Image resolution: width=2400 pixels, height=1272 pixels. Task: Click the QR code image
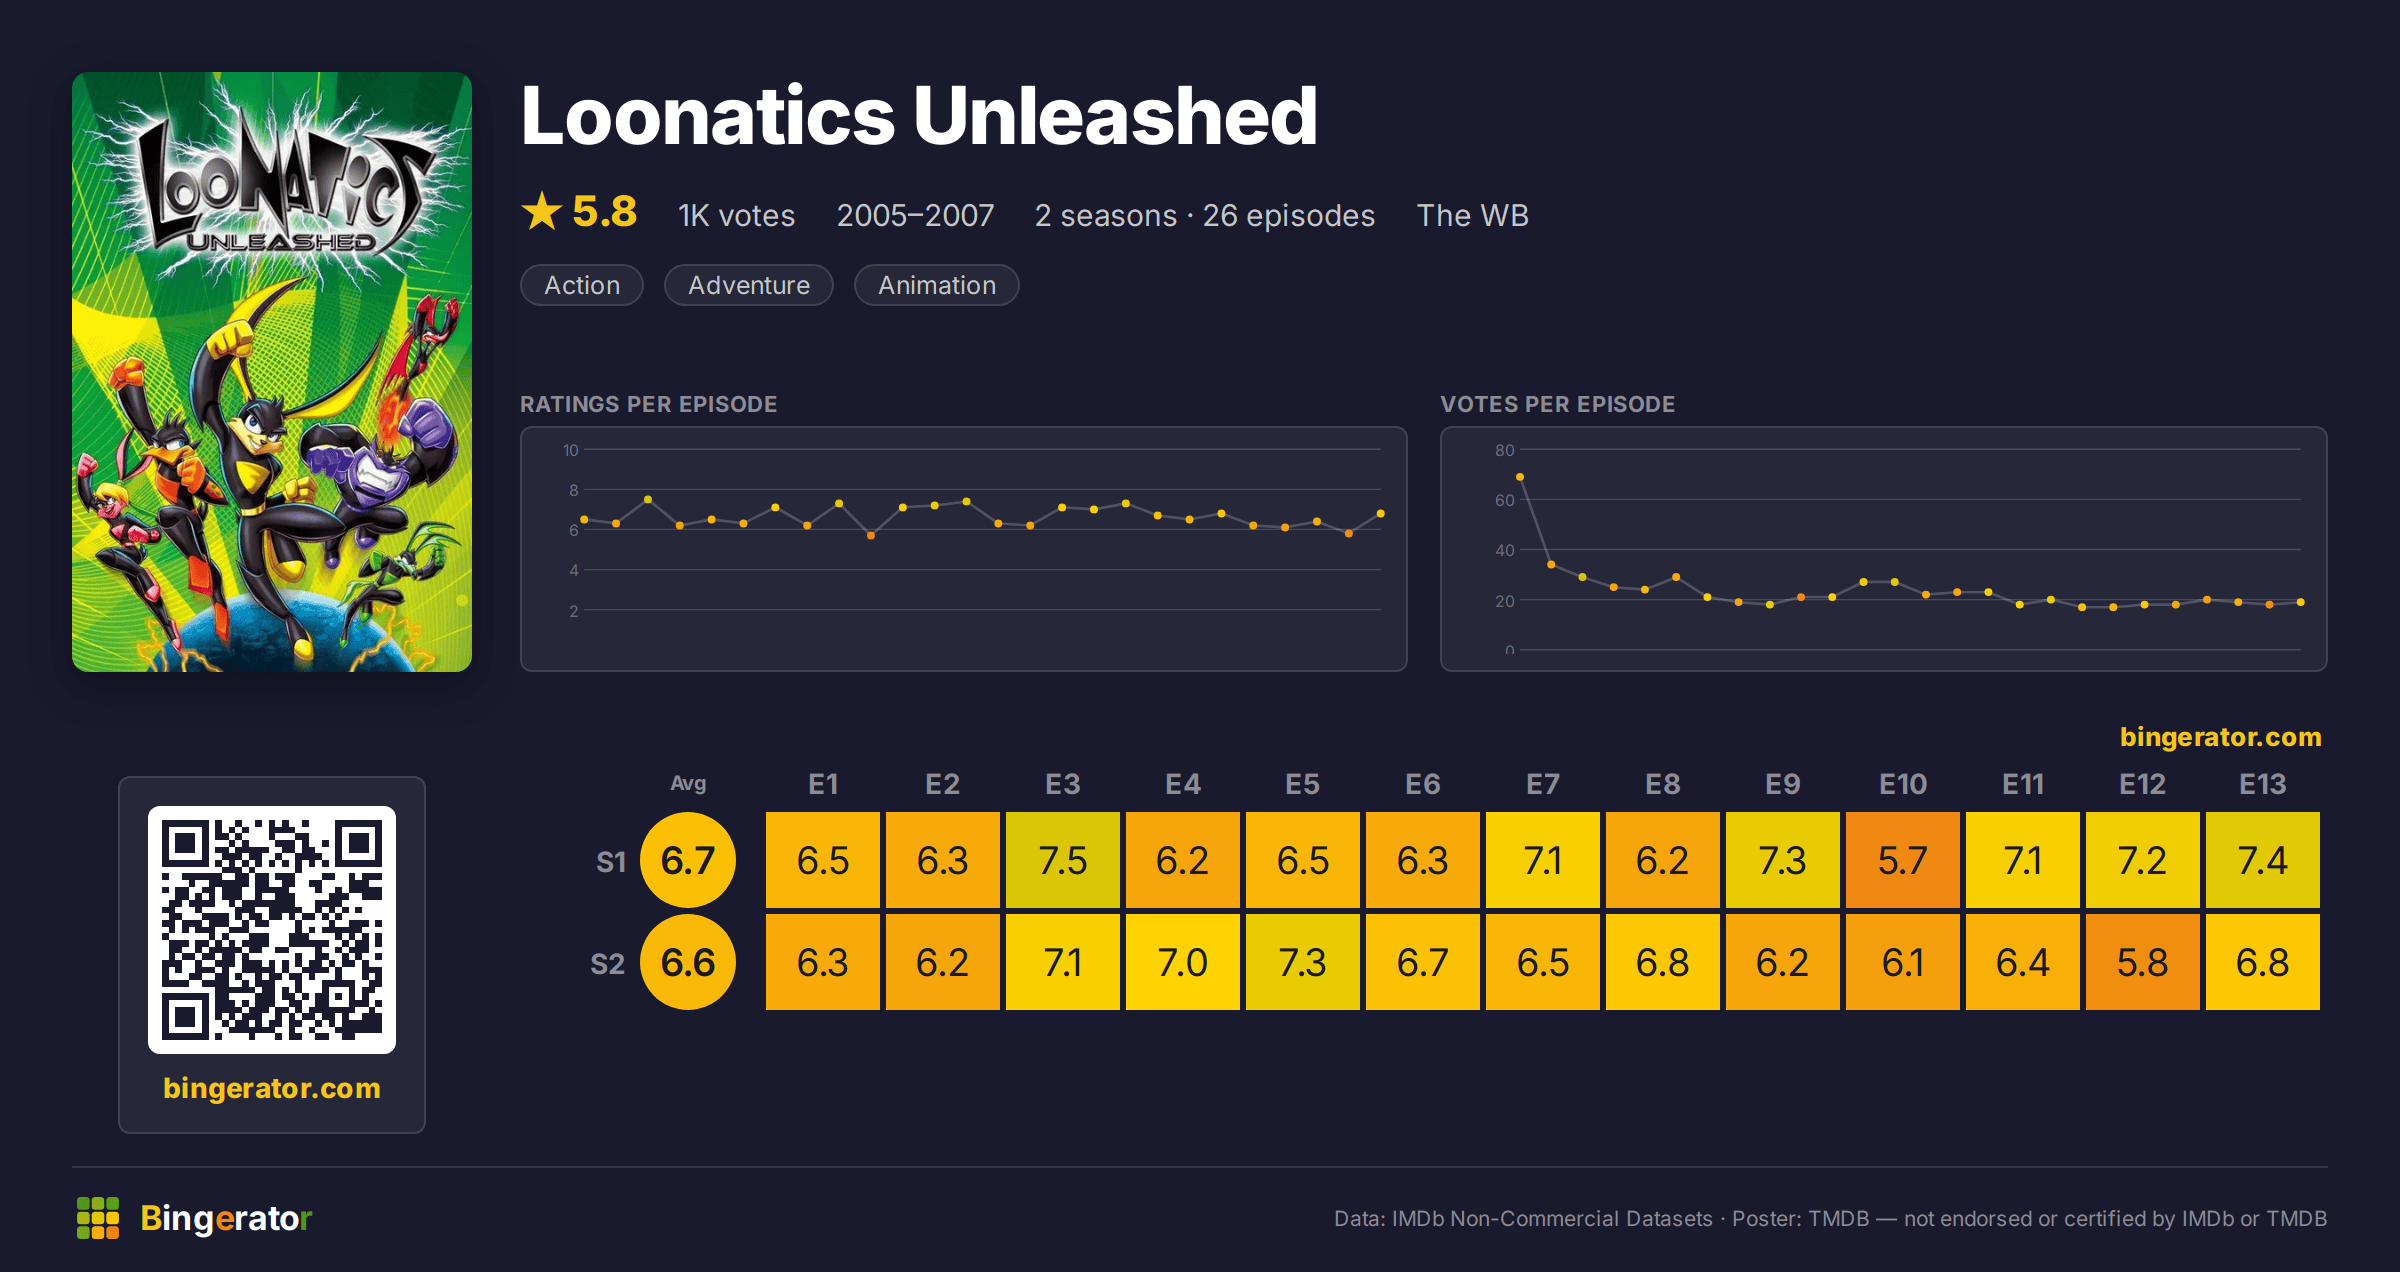[x=272, y=930]
